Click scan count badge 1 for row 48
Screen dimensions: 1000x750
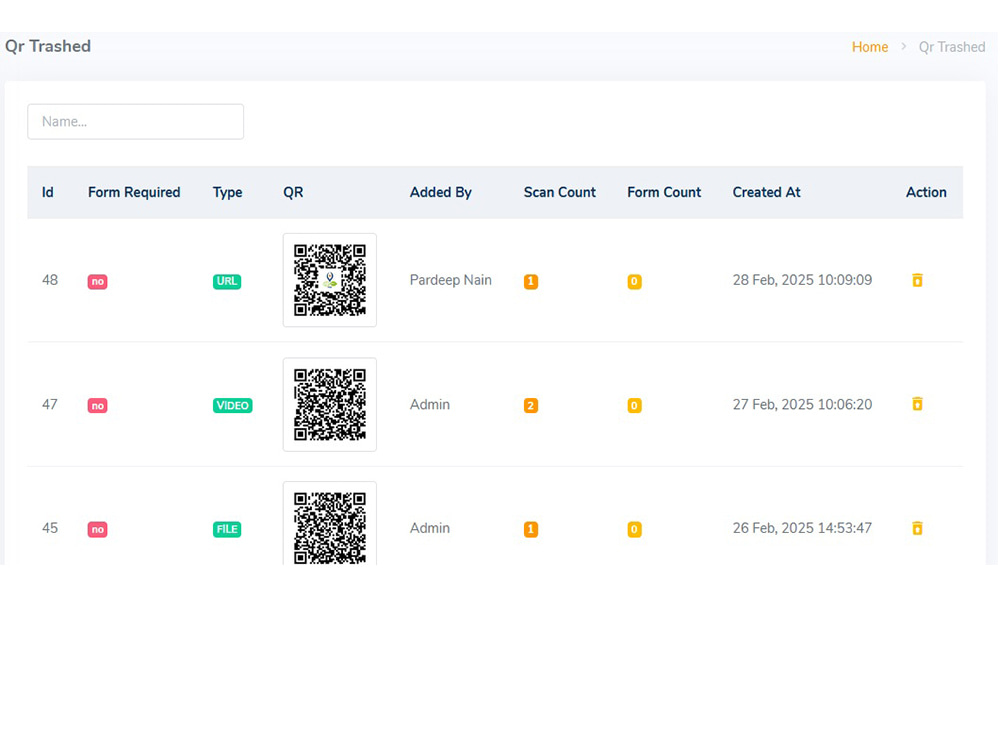pos(531,281)
